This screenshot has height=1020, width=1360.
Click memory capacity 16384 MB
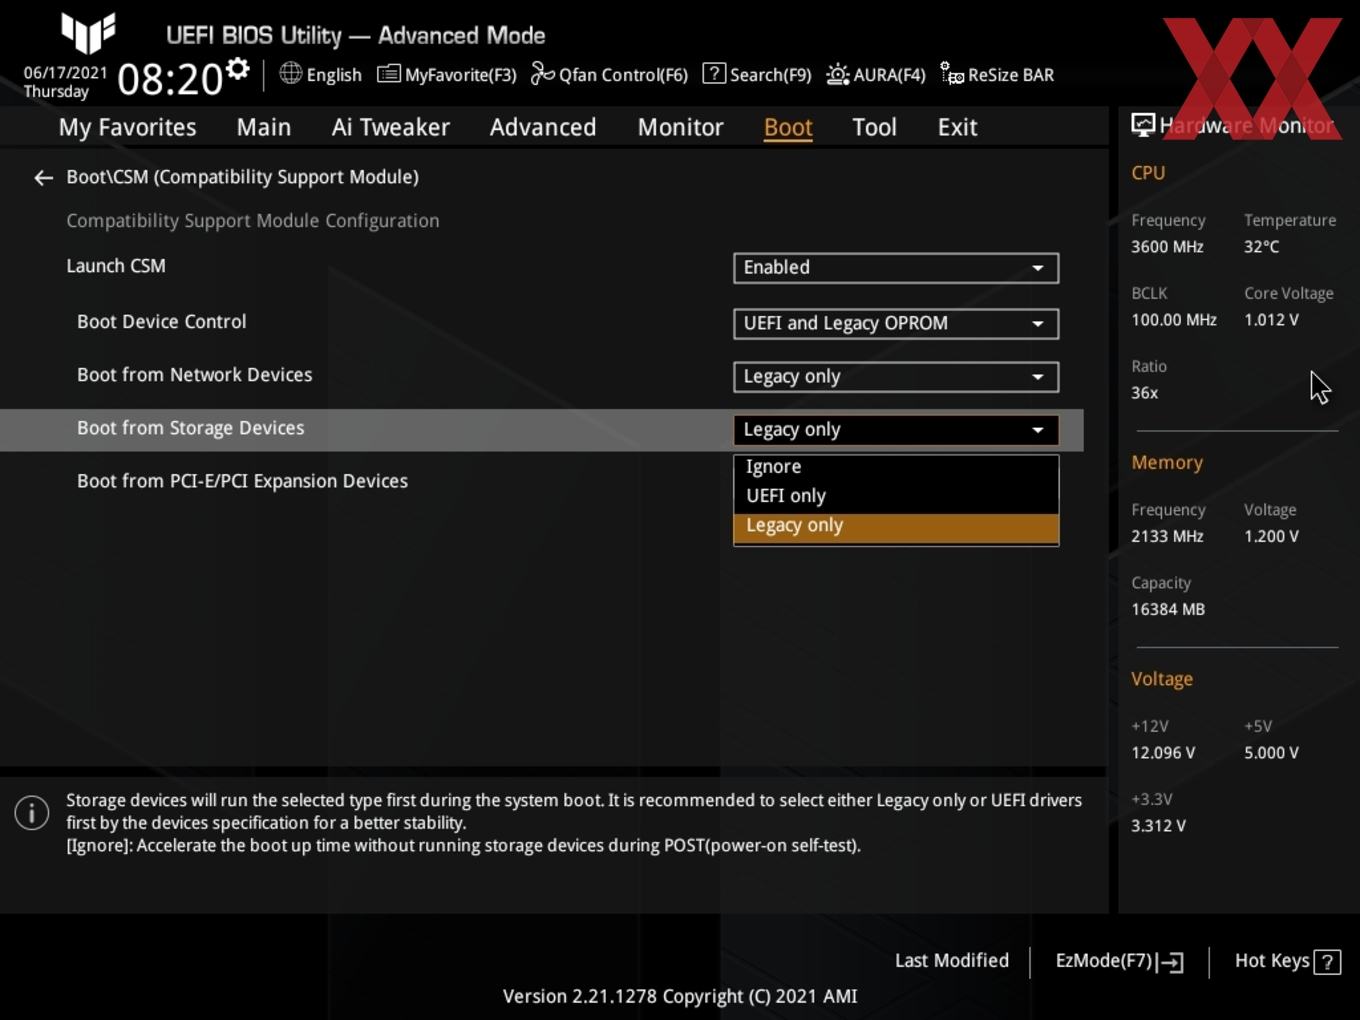(x=1168, y=609)
